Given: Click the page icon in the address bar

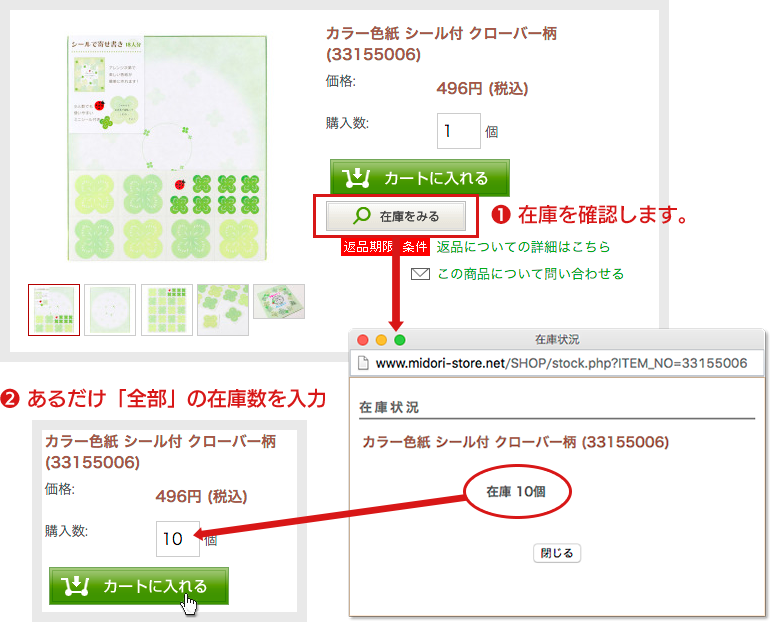Looking at the screenshot, I should pos(363,363).
